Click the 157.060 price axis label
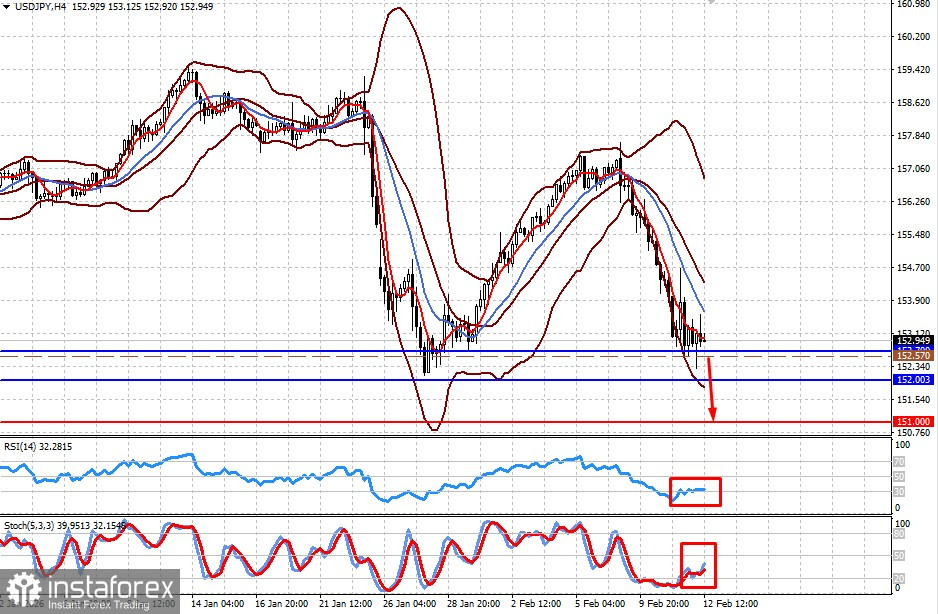This screenshot has height=614, width=938. tap(913, 168)
